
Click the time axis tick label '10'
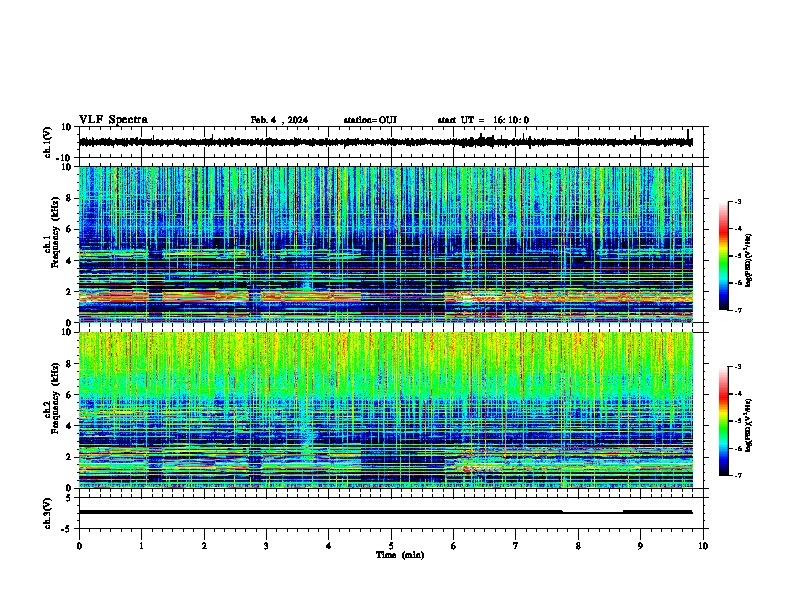(x=703, y=546)
